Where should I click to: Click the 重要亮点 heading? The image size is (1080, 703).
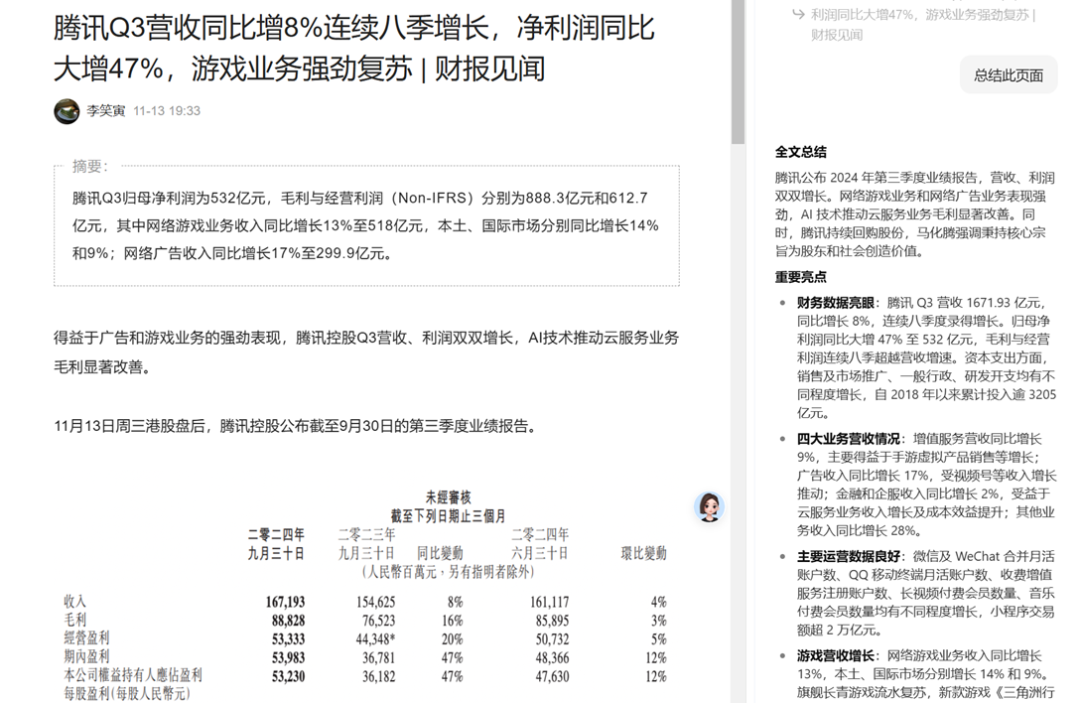click(x=800, y=277)
